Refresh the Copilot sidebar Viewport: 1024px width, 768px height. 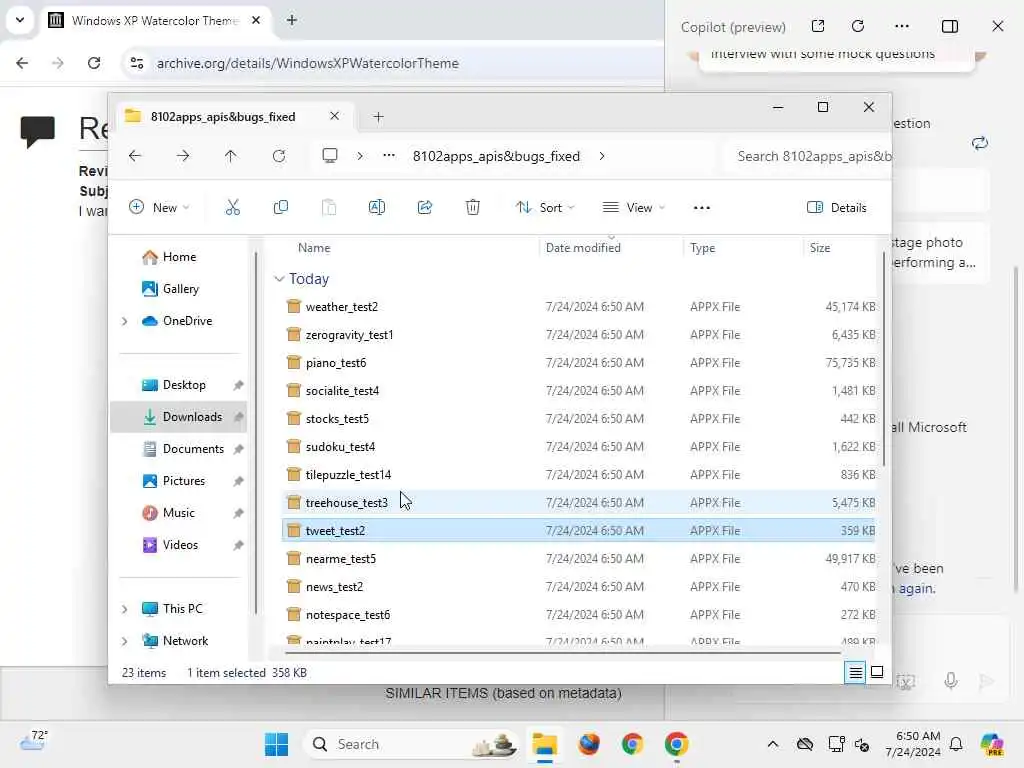click(858, 26)
